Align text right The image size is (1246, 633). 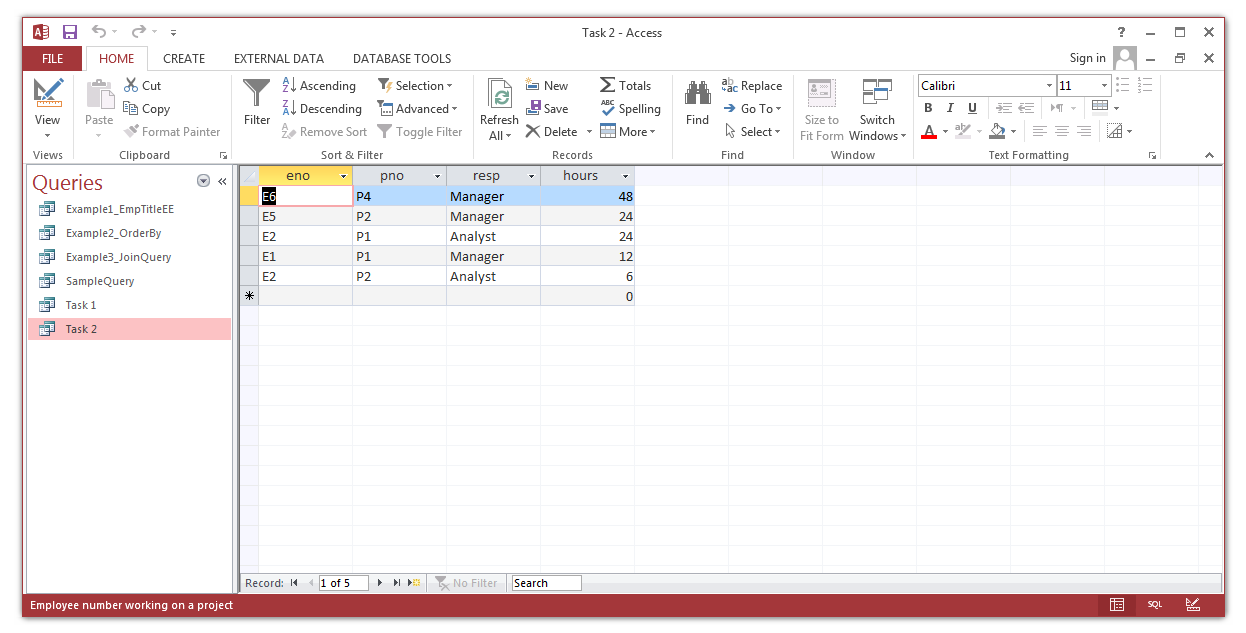[1084, 131]
